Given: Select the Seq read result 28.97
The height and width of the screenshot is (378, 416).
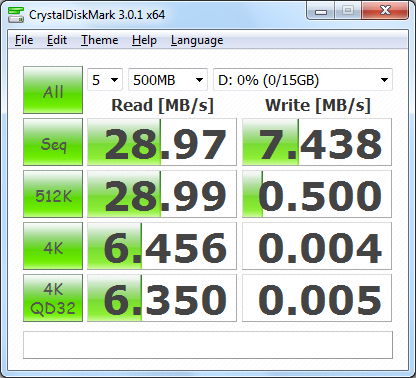Looking at the screenshot, I should click(x=162, y=142).
